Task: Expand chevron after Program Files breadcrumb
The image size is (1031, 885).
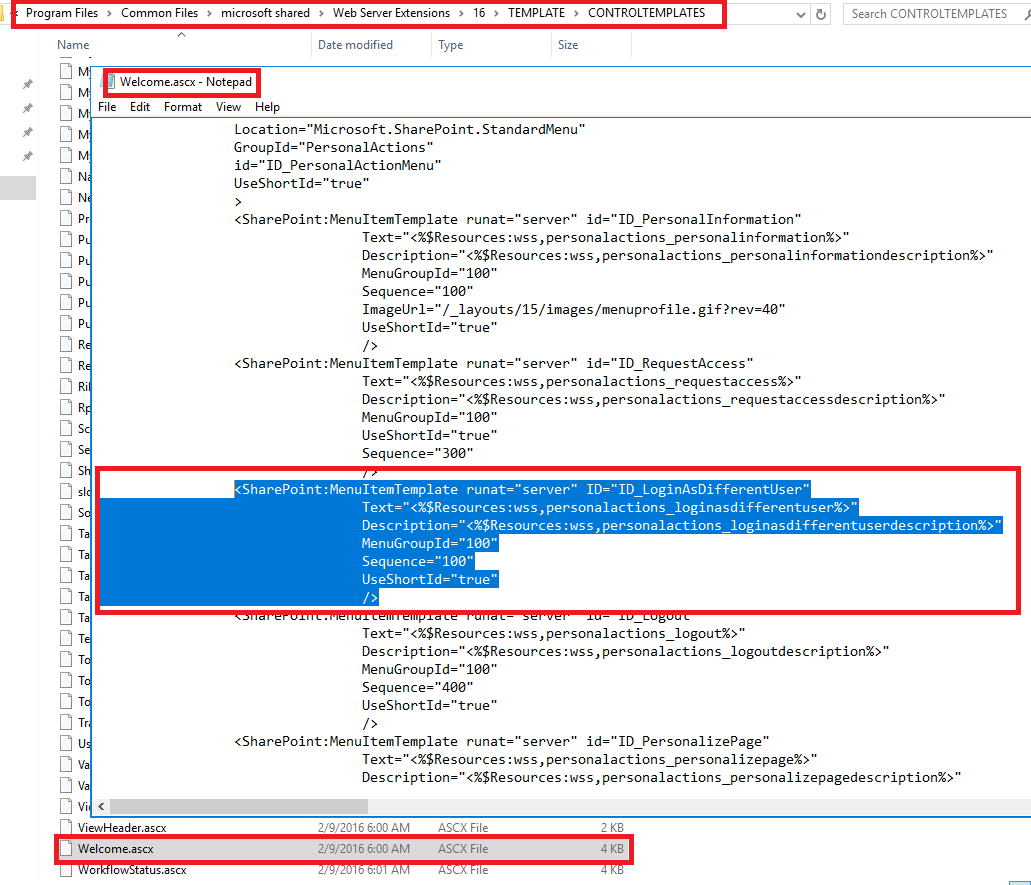Action: click(x=110, y=13)
